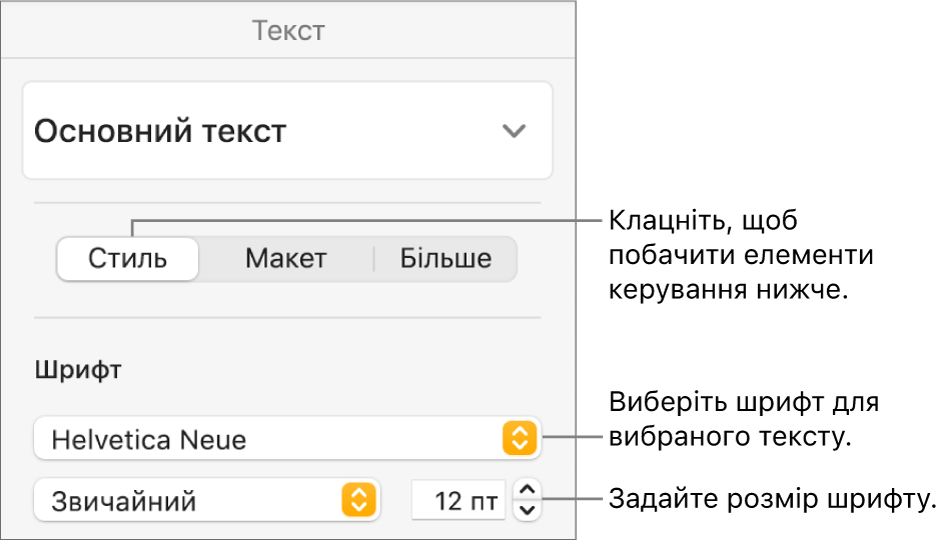Open the Helvetica Neue font popup
947x540 pixels.
pos(287,439)
